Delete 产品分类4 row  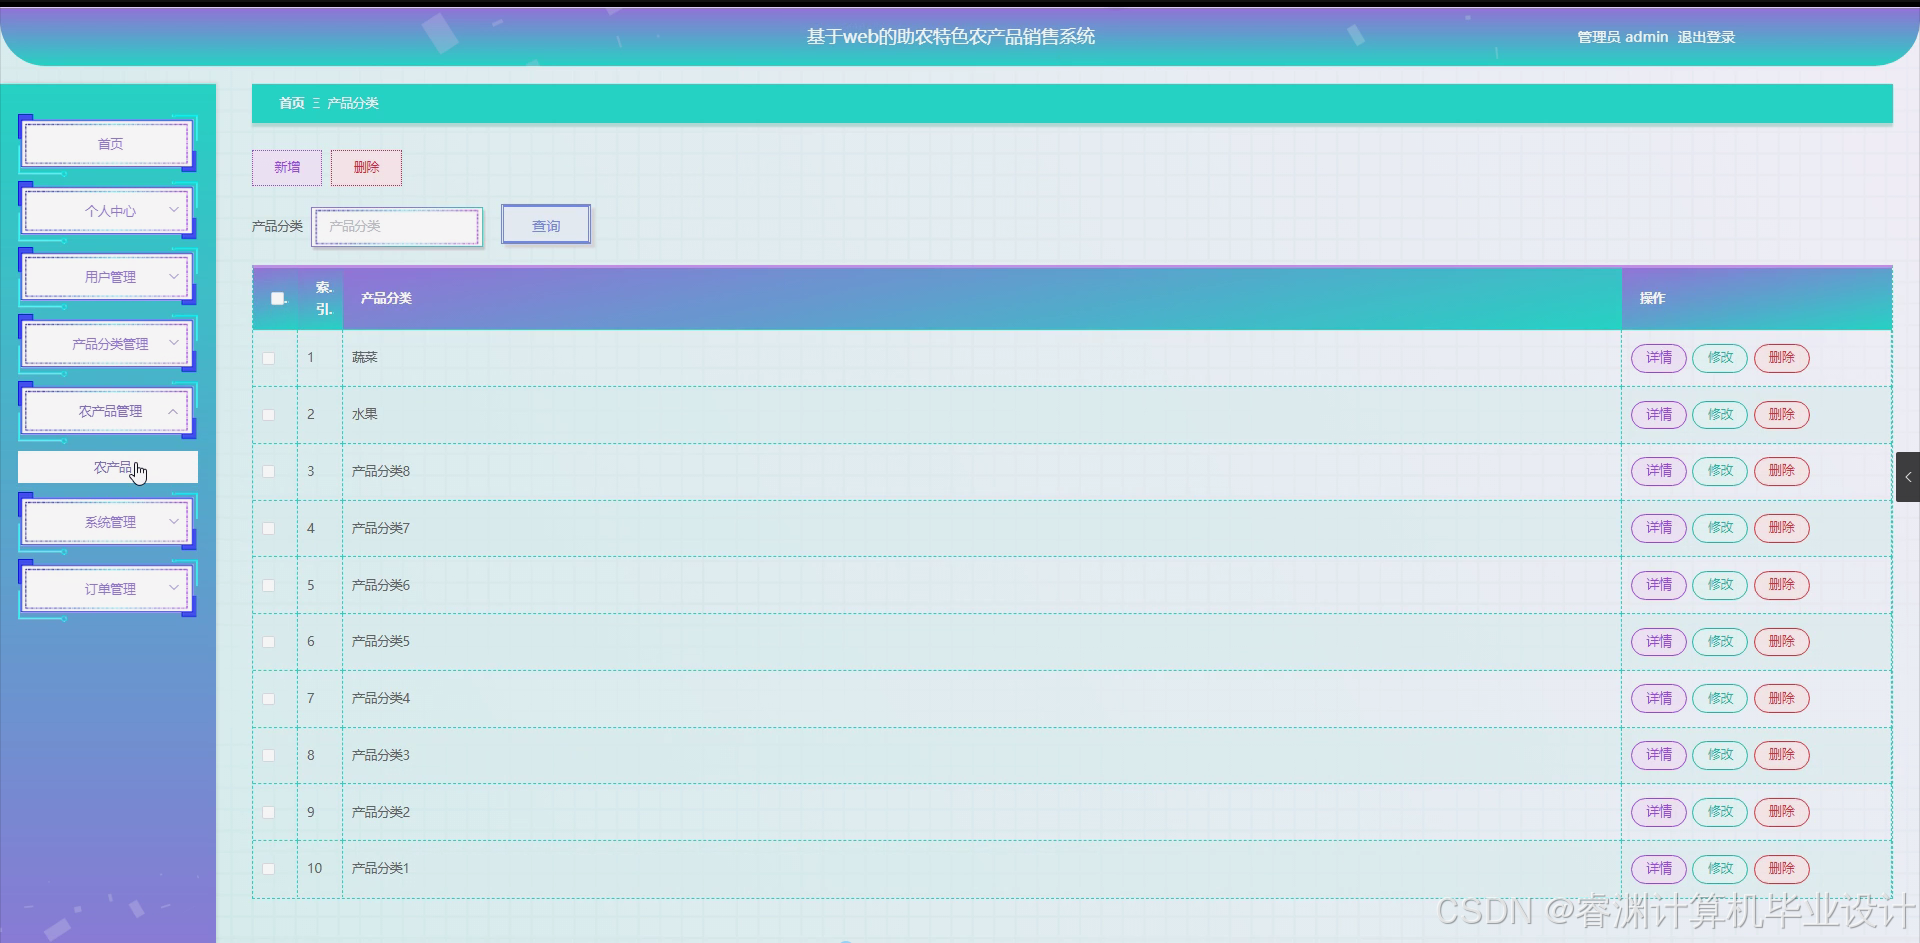(1782, 699)
